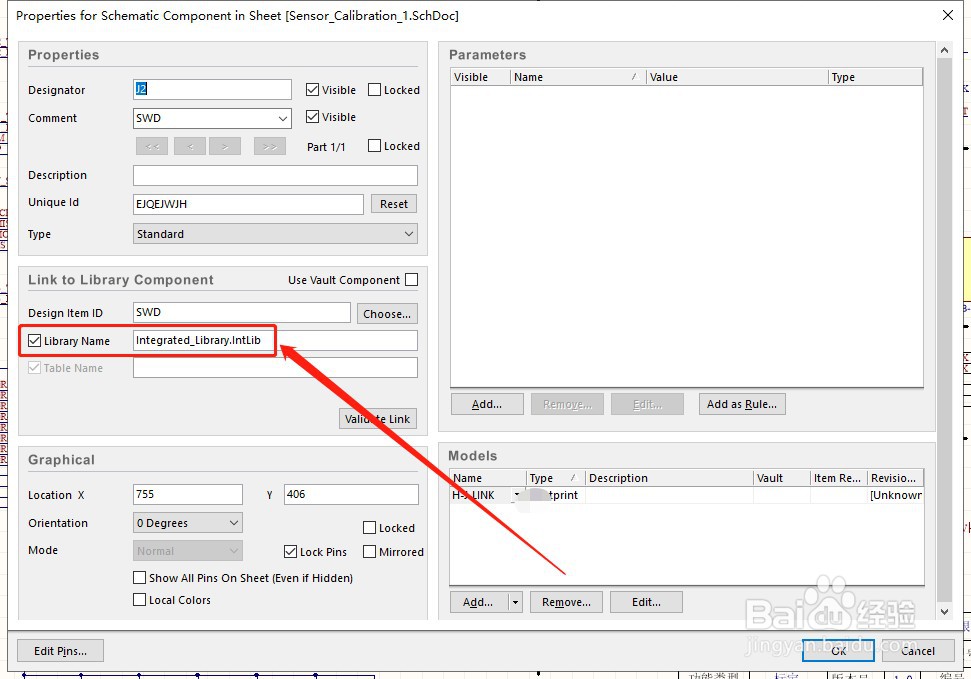Open the Orientation dropdown showing 0 Degrees
Screen dimensions: 971x679
pos(233,523)
